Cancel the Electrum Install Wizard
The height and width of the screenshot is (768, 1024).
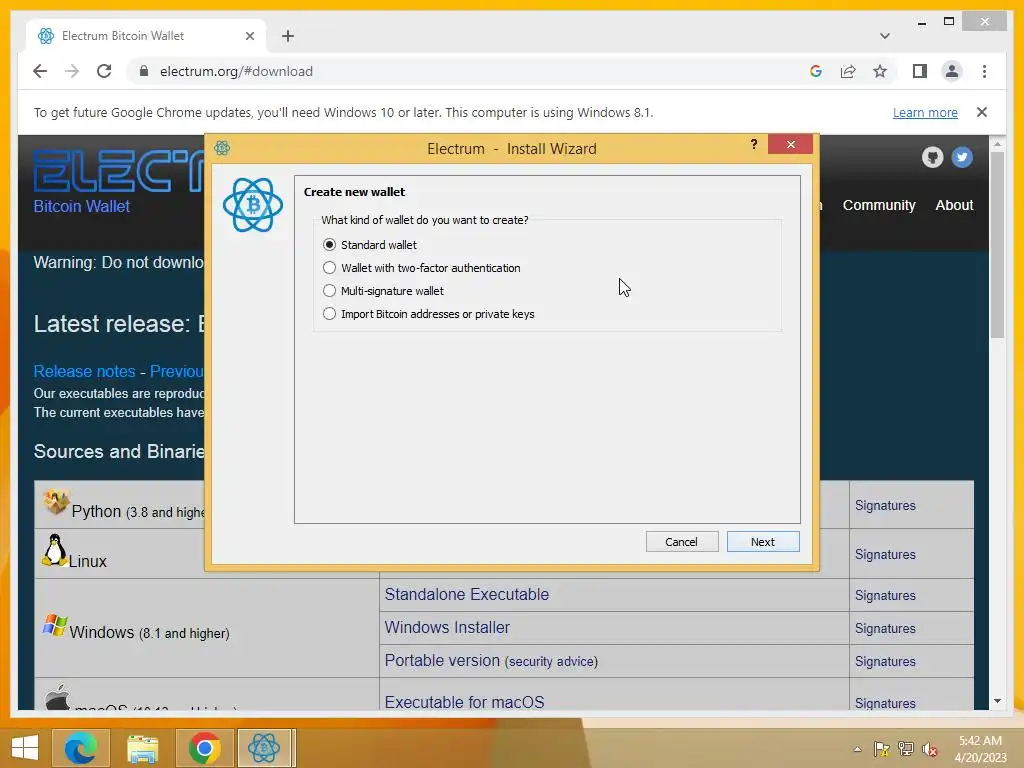coord(682,542)
